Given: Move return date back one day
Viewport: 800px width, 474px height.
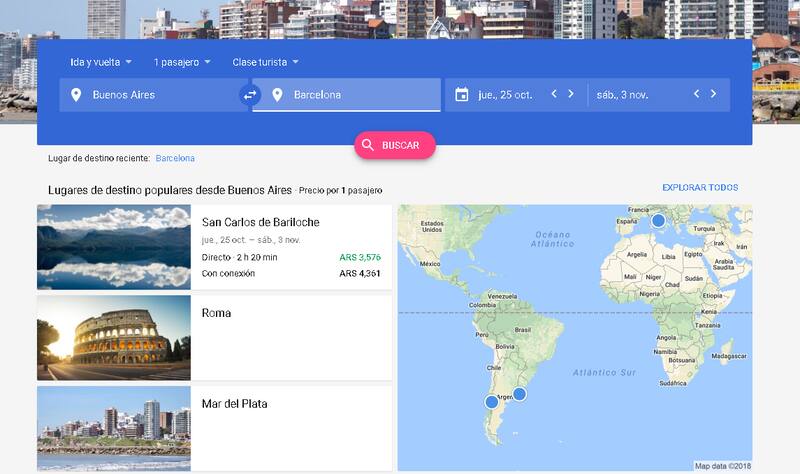Looking at the screenshot, I should click(697, 94).
